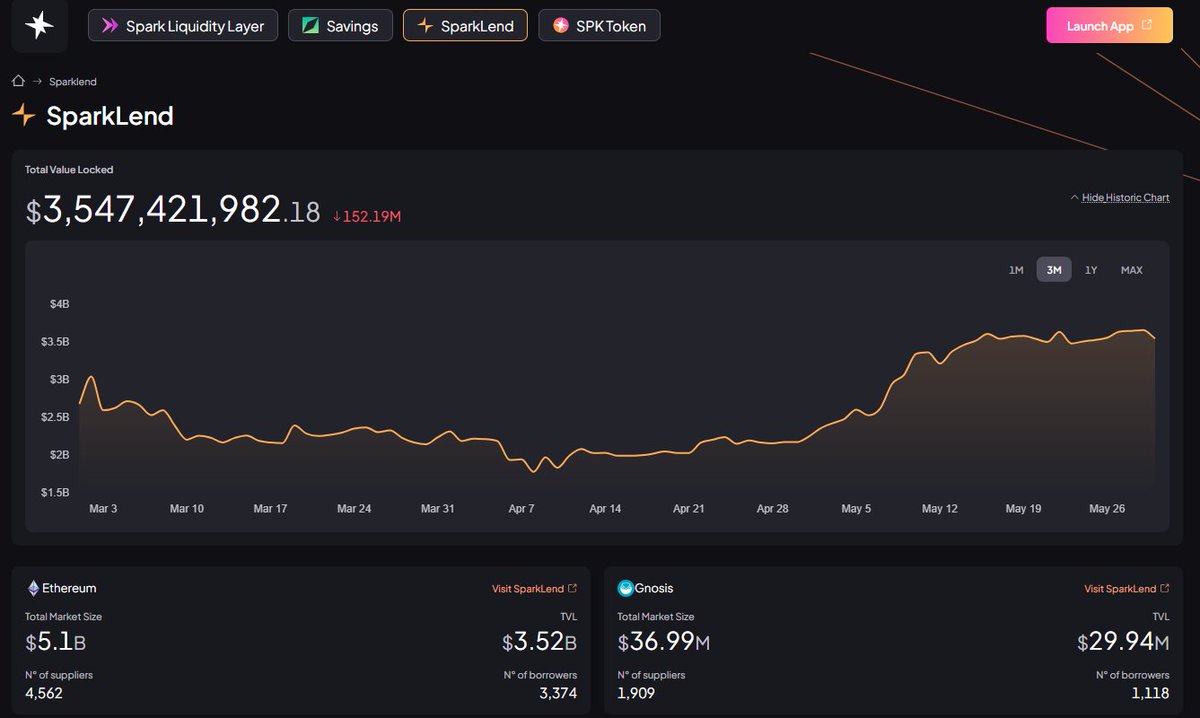Open the Savings tab

pos(340,26)
